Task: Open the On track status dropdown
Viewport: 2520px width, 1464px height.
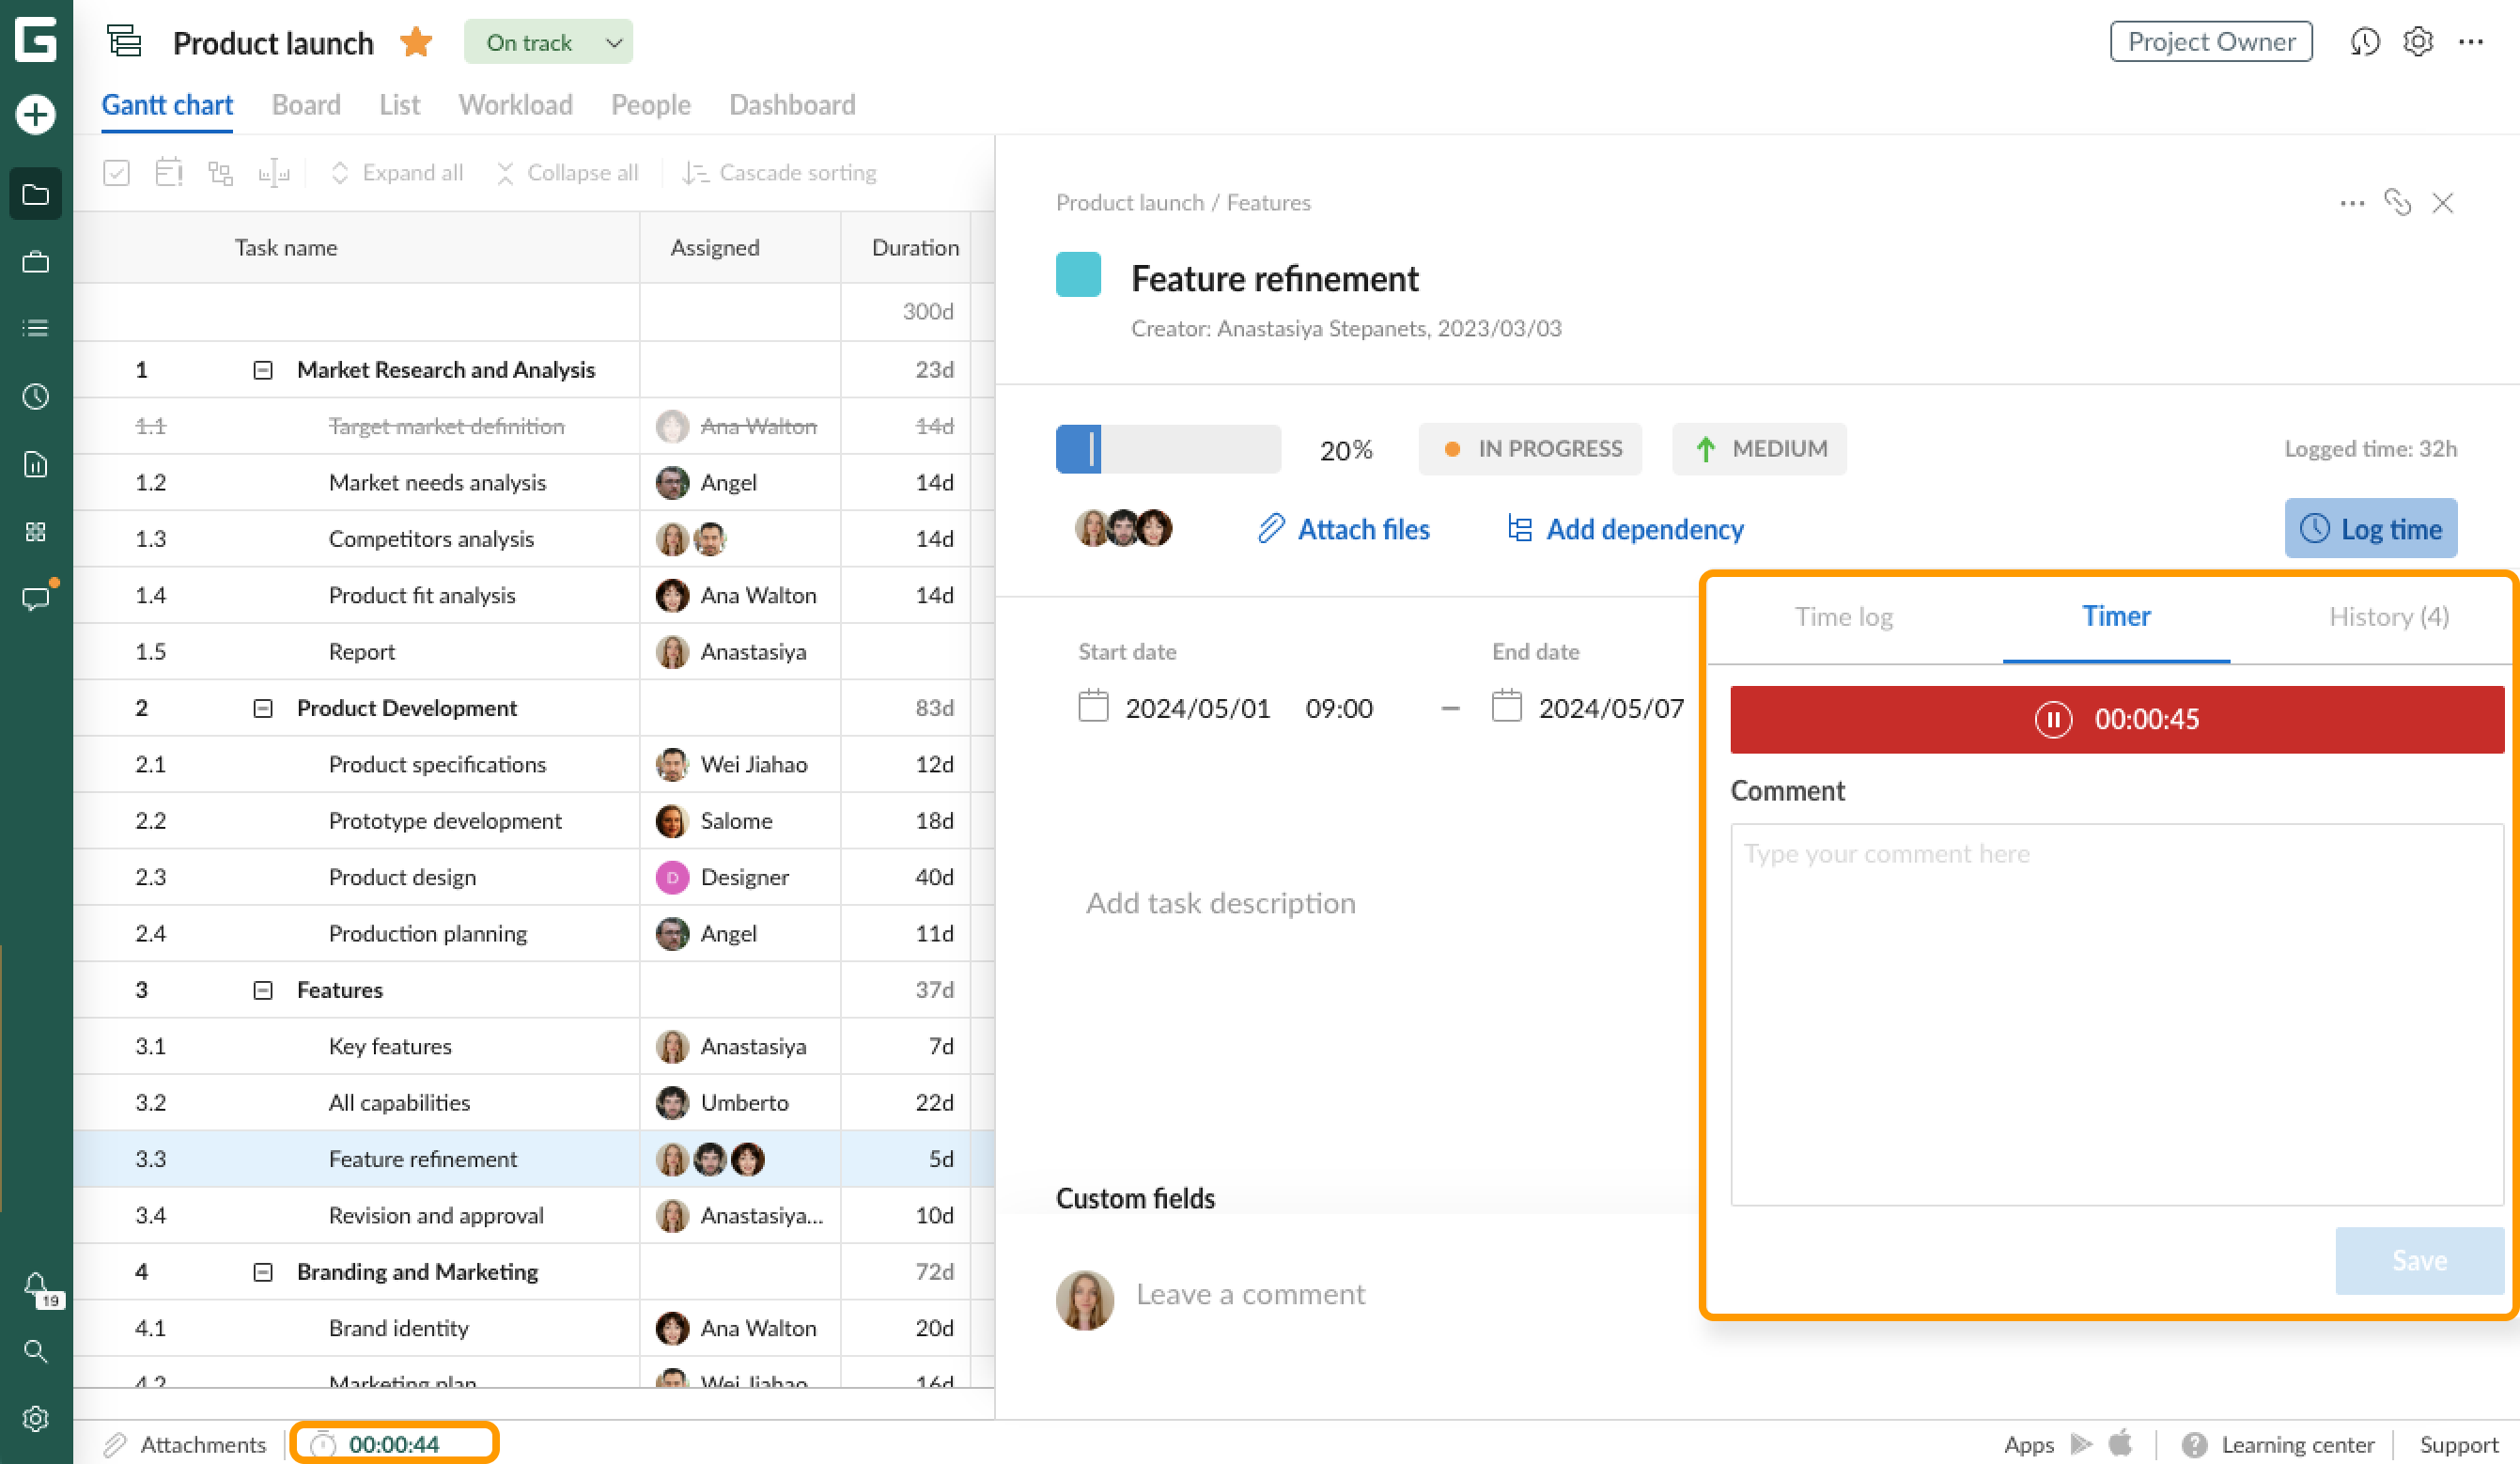Action: pyautogui.click(x=547, y=42)
